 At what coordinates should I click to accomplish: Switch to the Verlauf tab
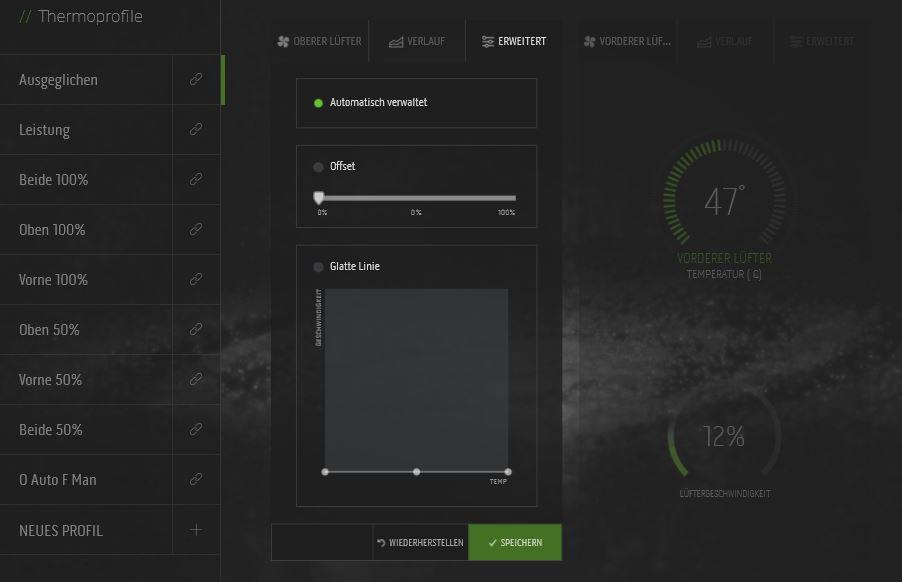pos(416,42)
